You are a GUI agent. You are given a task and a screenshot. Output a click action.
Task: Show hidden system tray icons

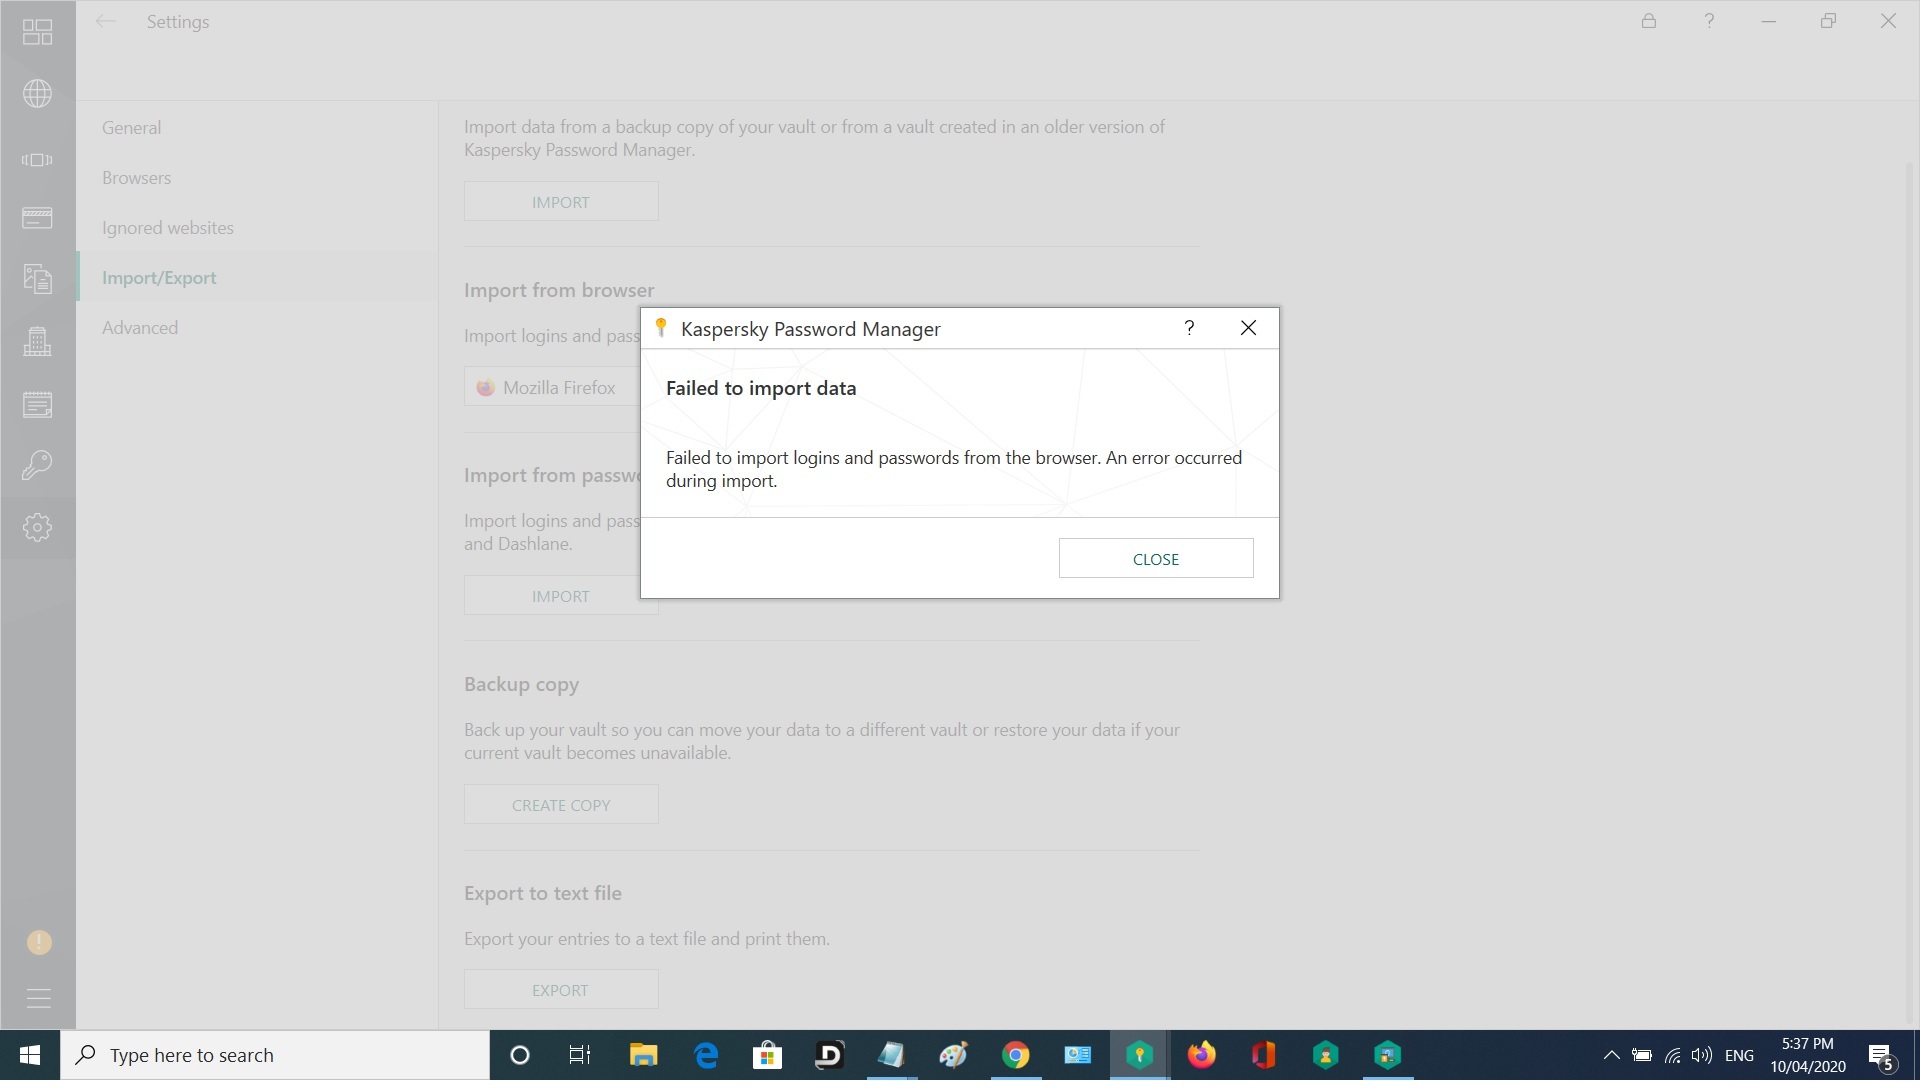[1611, 1055]
